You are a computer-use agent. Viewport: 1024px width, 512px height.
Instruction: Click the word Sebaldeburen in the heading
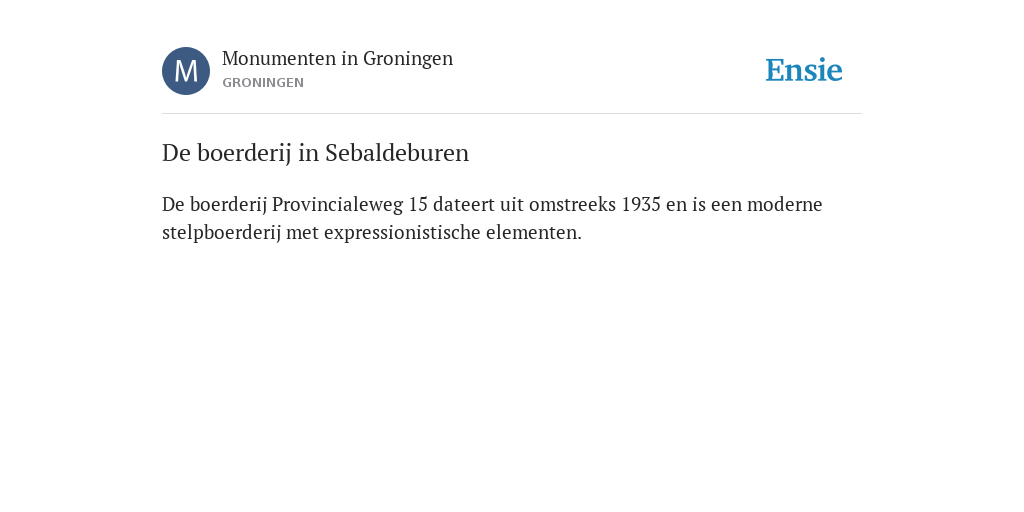(x=397, y=153)
